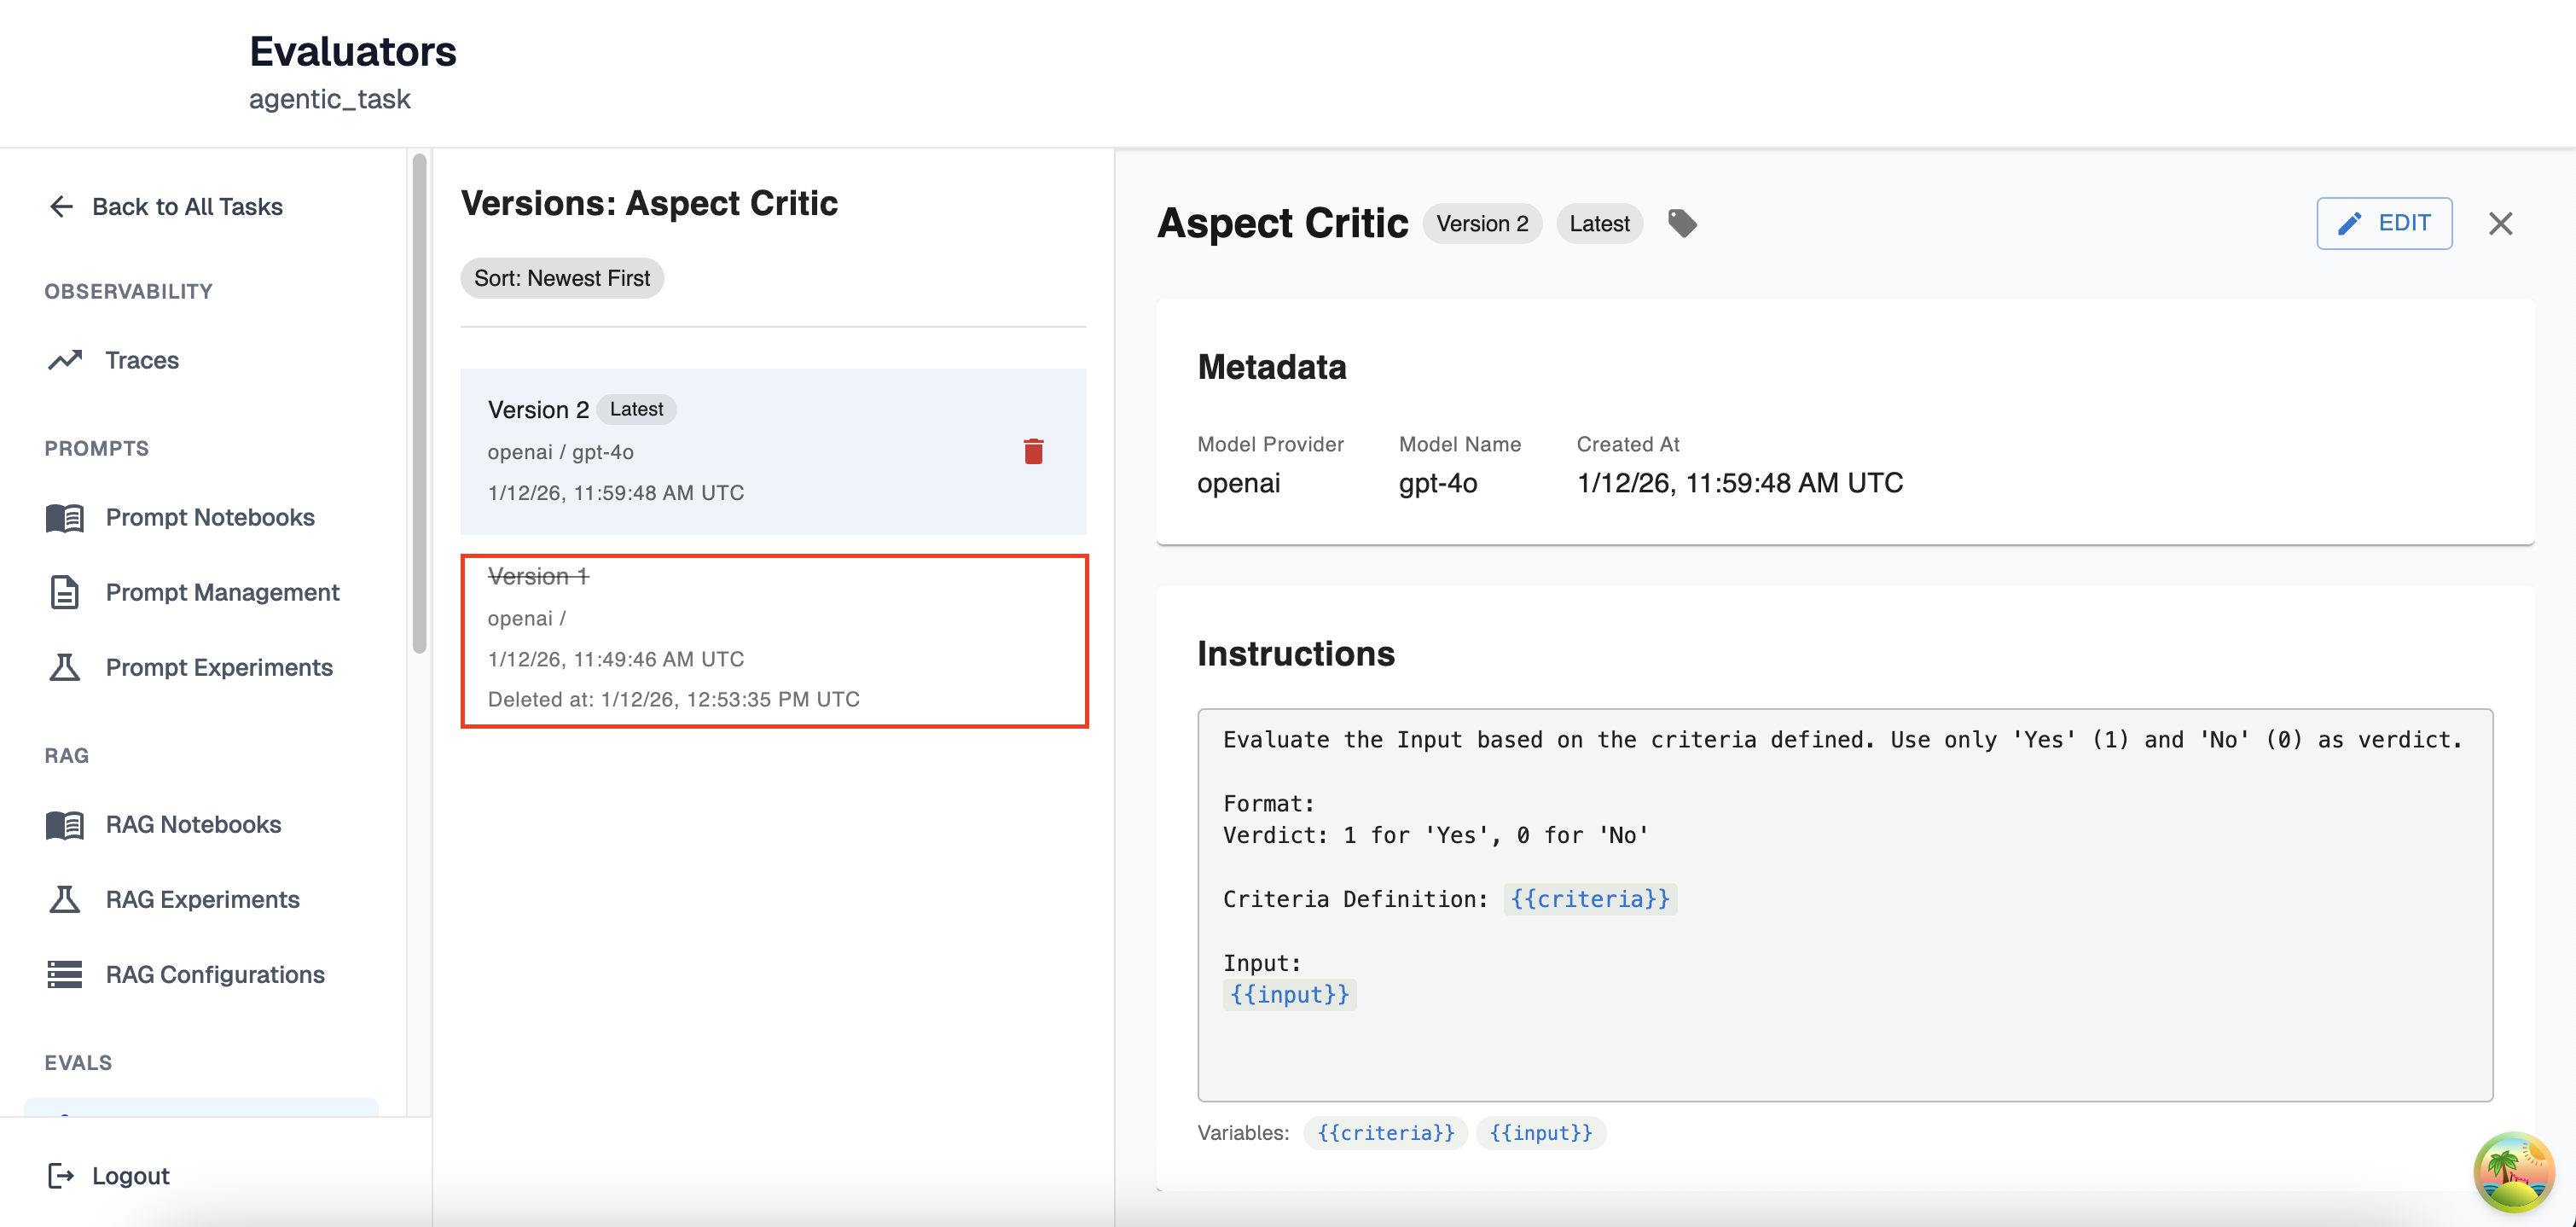Screen dimensions: 2576x1227
Task: Go to Prompt Management
Action: pos(222,592)
